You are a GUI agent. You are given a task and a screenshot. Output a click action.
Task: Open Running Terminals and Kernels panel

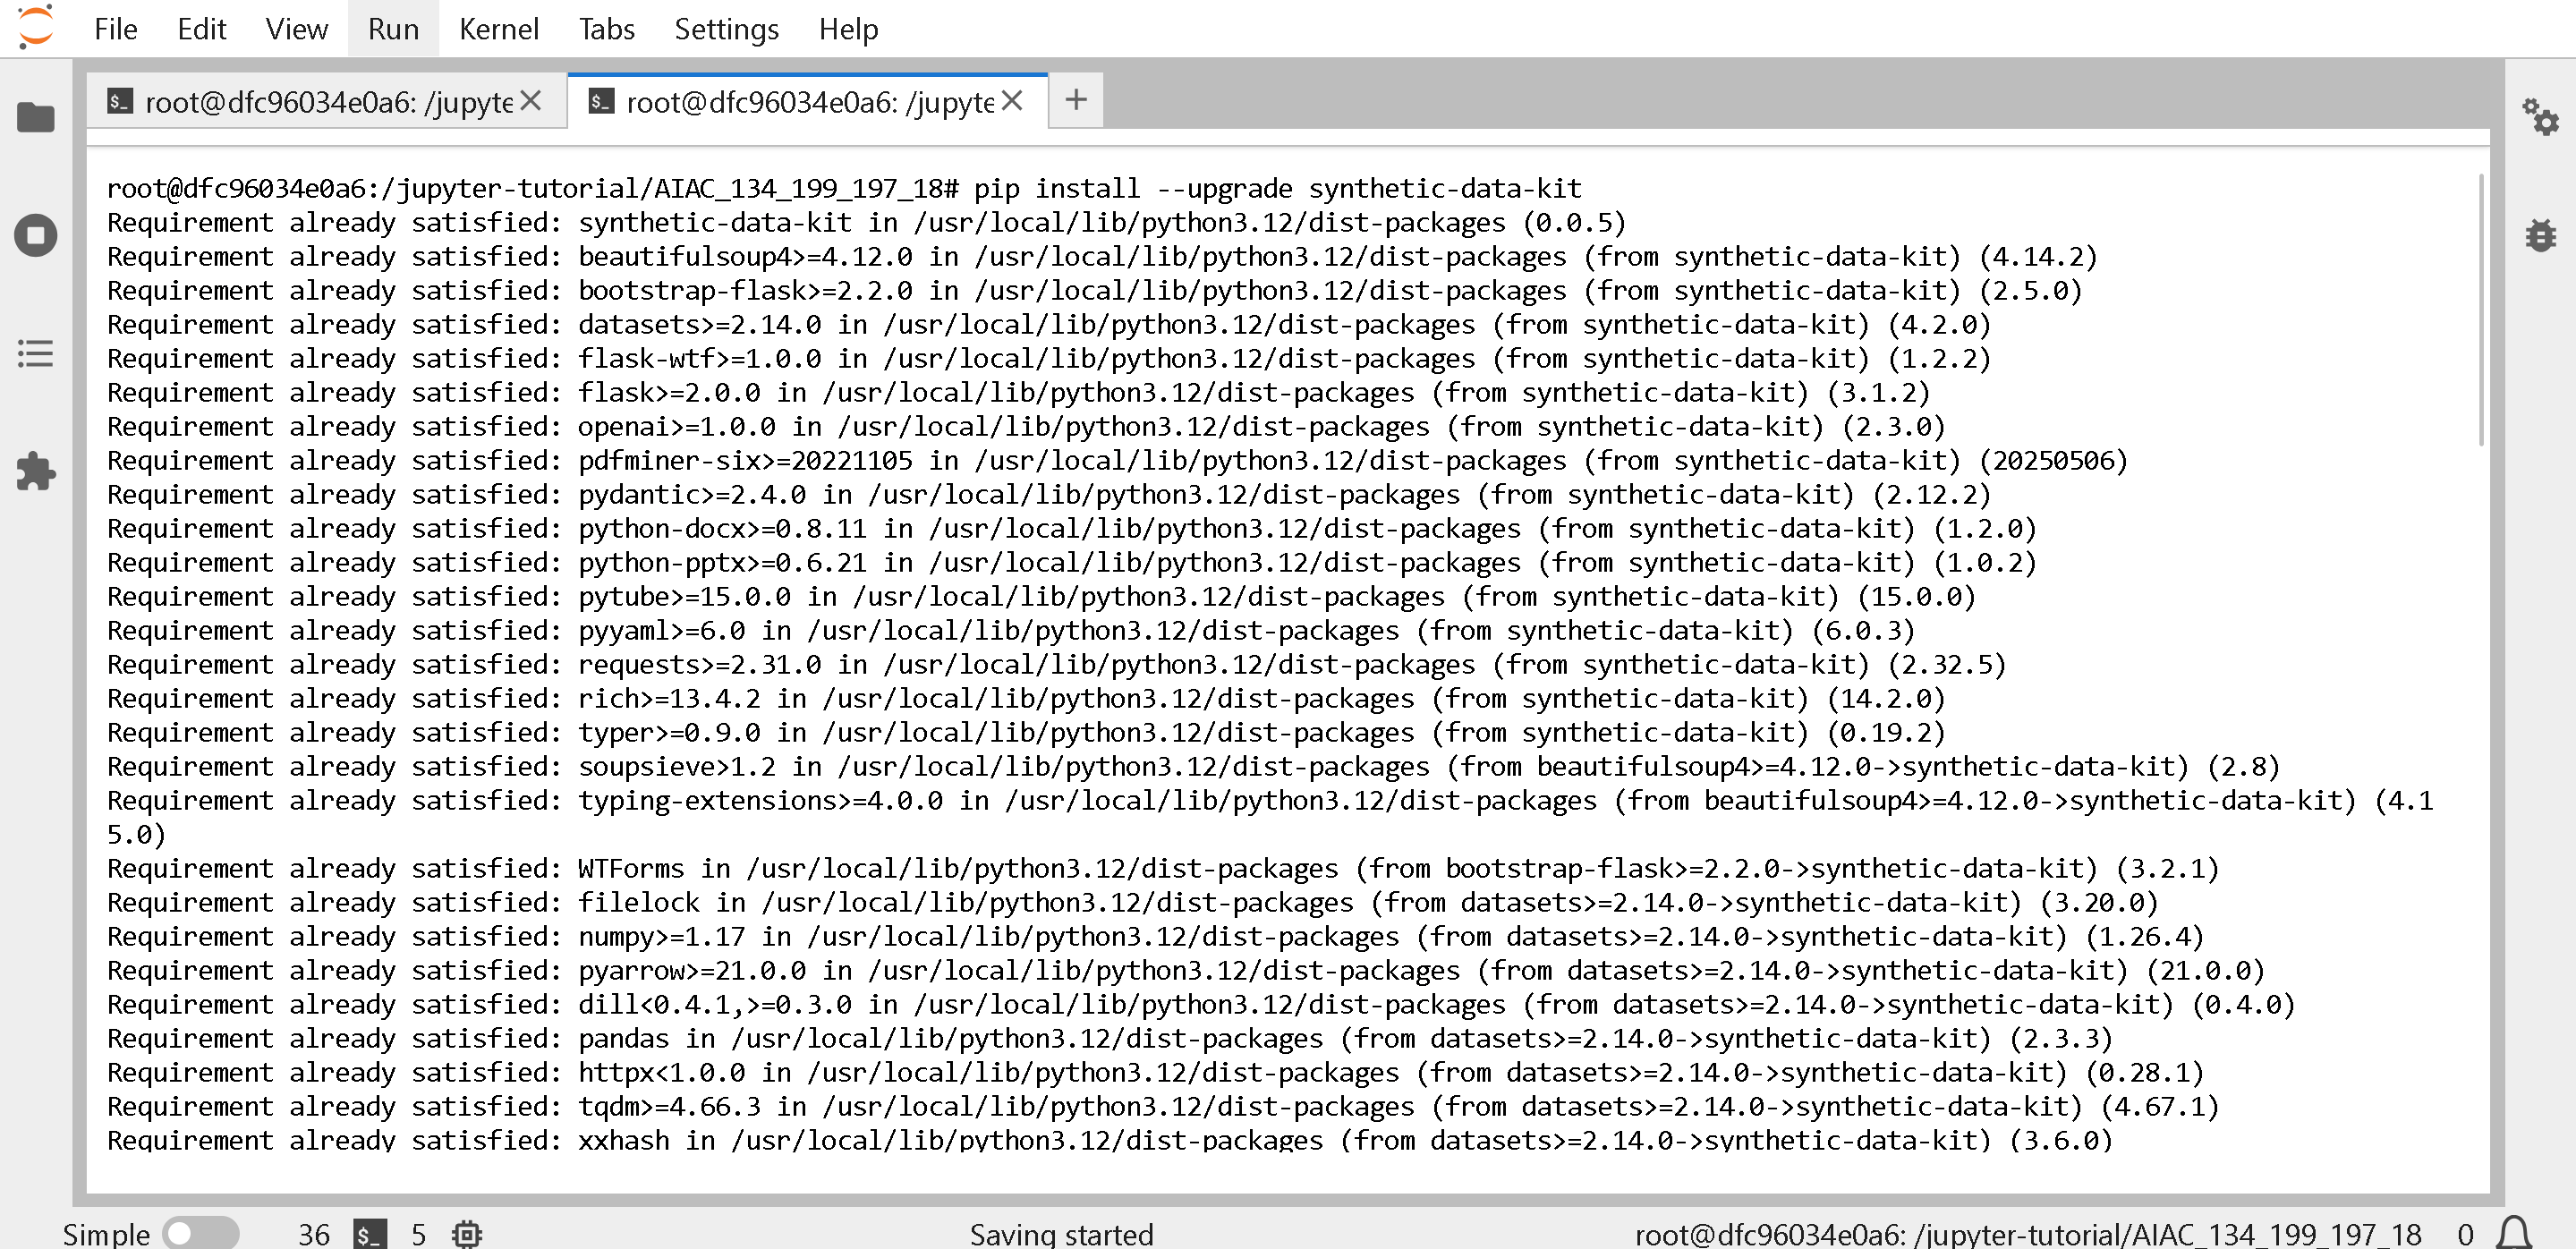[36, 236]
